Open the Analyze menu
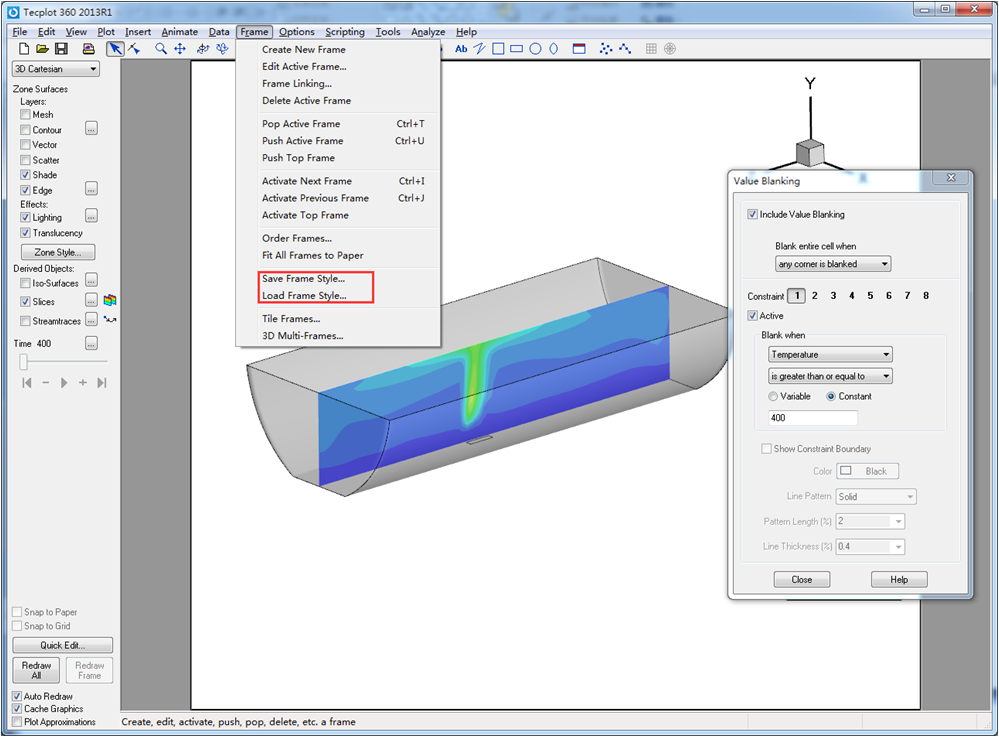This screenshot has height=737, width=999. (x=428, y=32)
